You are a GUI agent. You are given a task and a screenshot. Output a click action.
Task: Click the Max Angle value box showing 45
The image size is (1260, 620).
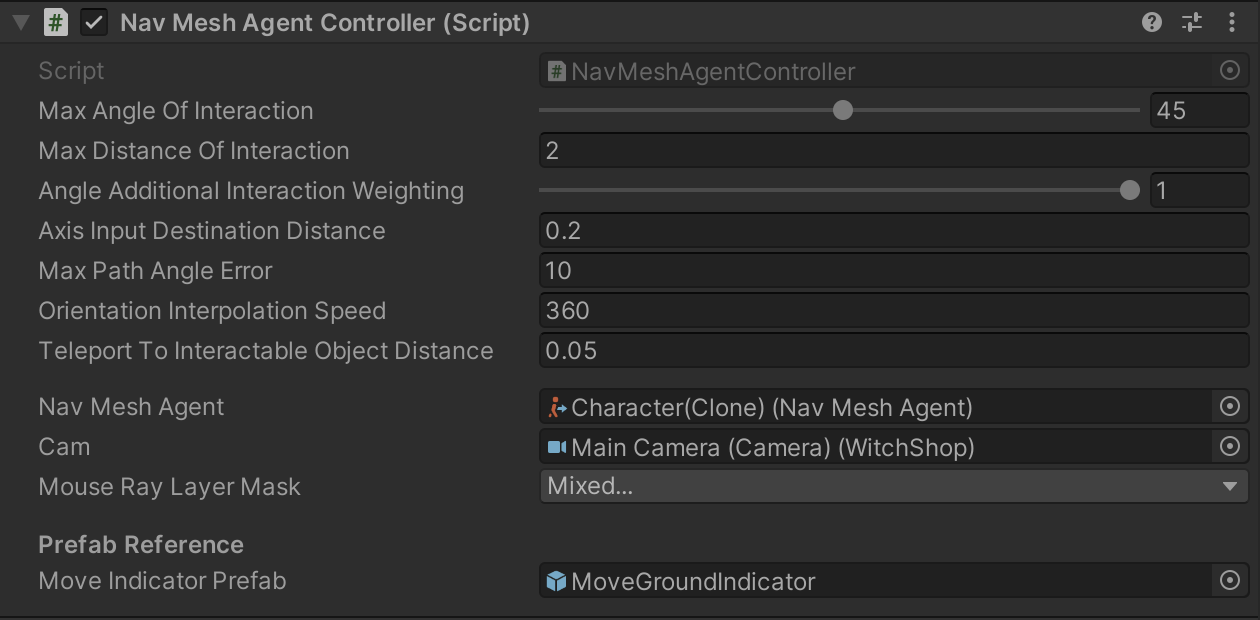click(x=1198, y=110)
